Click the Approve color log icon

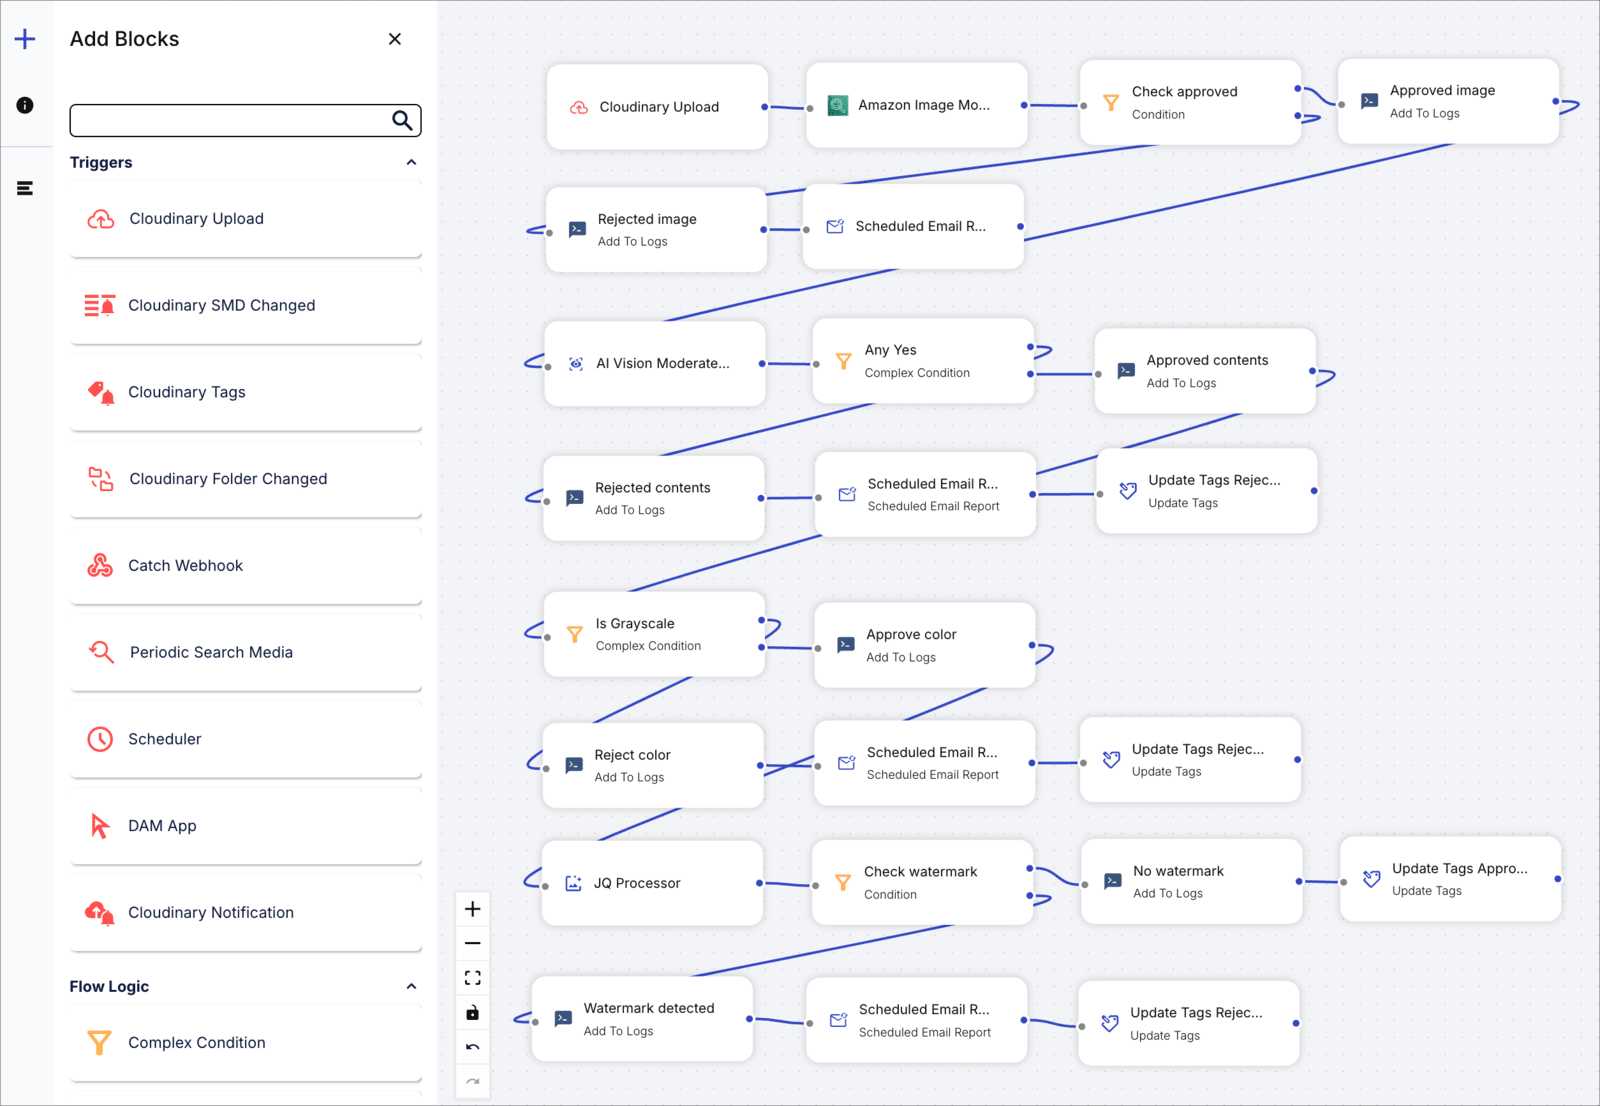tap(846, 645)
